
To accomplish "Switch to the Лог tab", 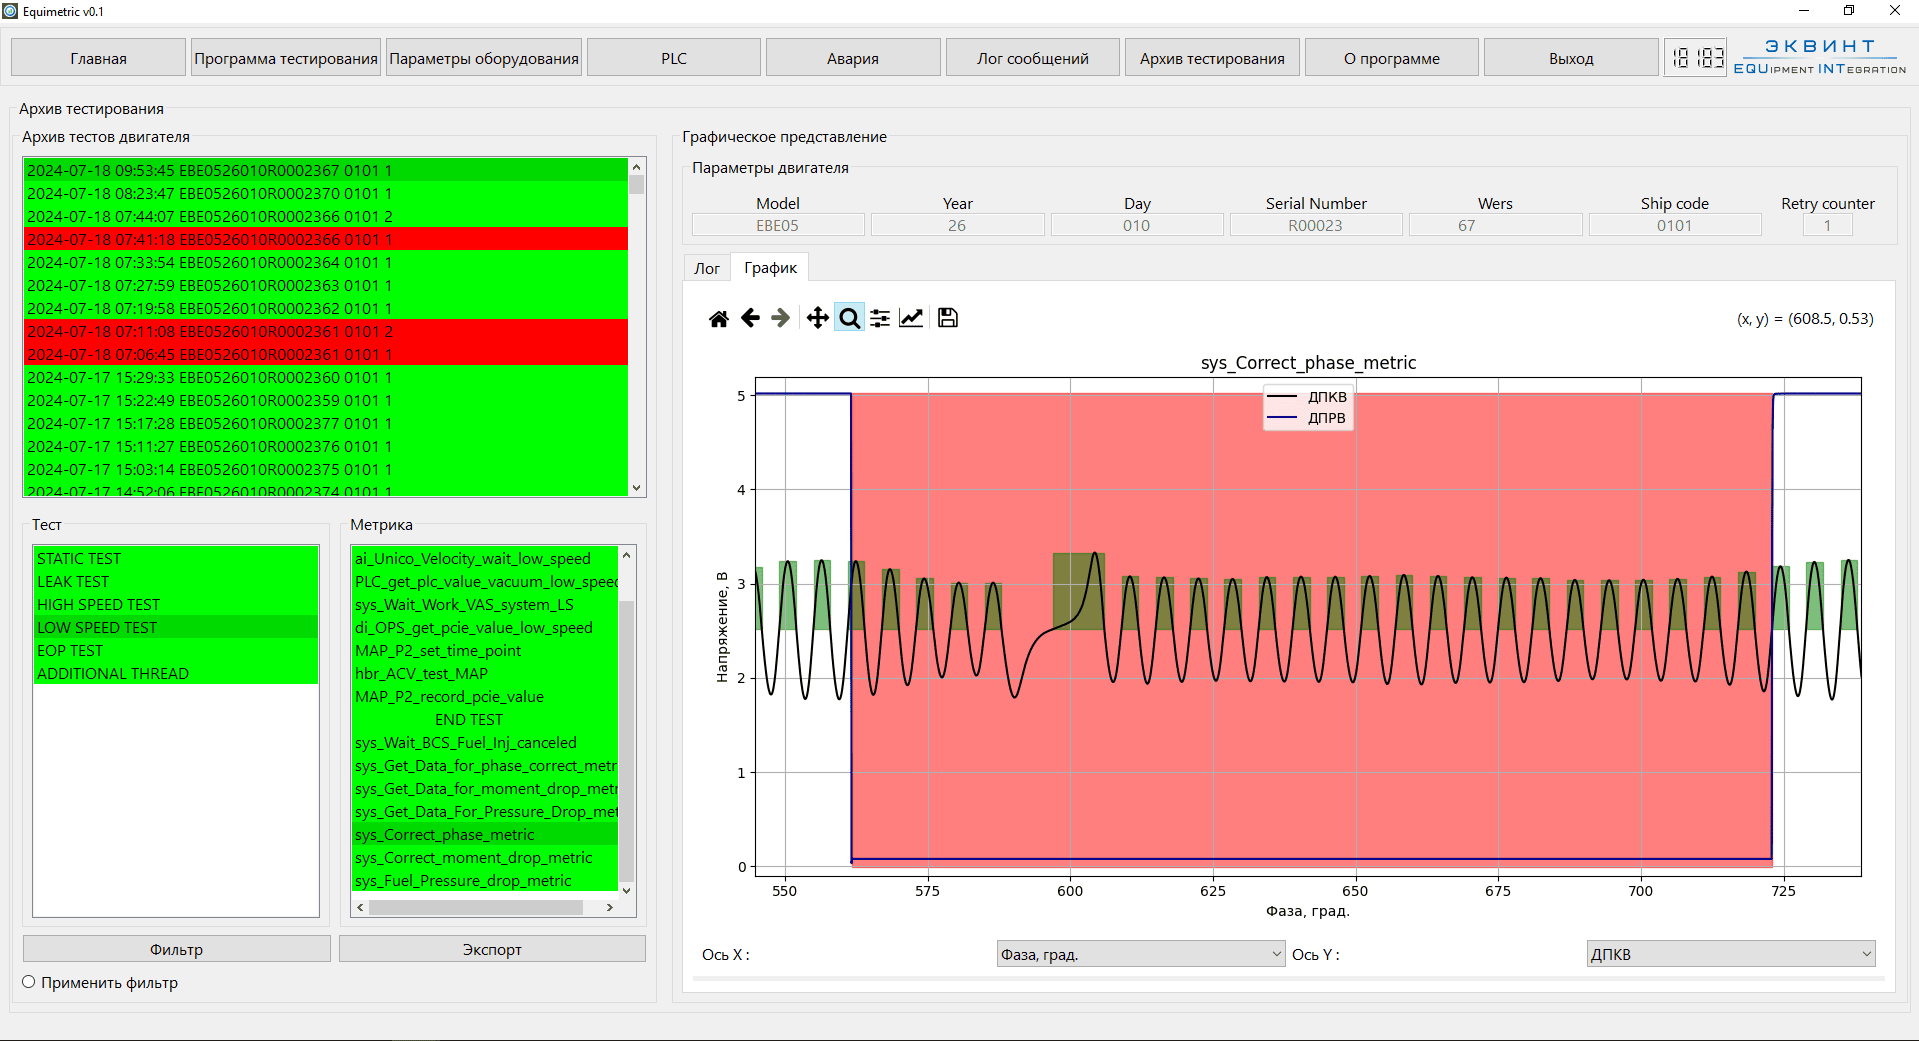I will (x=707, y=268).
